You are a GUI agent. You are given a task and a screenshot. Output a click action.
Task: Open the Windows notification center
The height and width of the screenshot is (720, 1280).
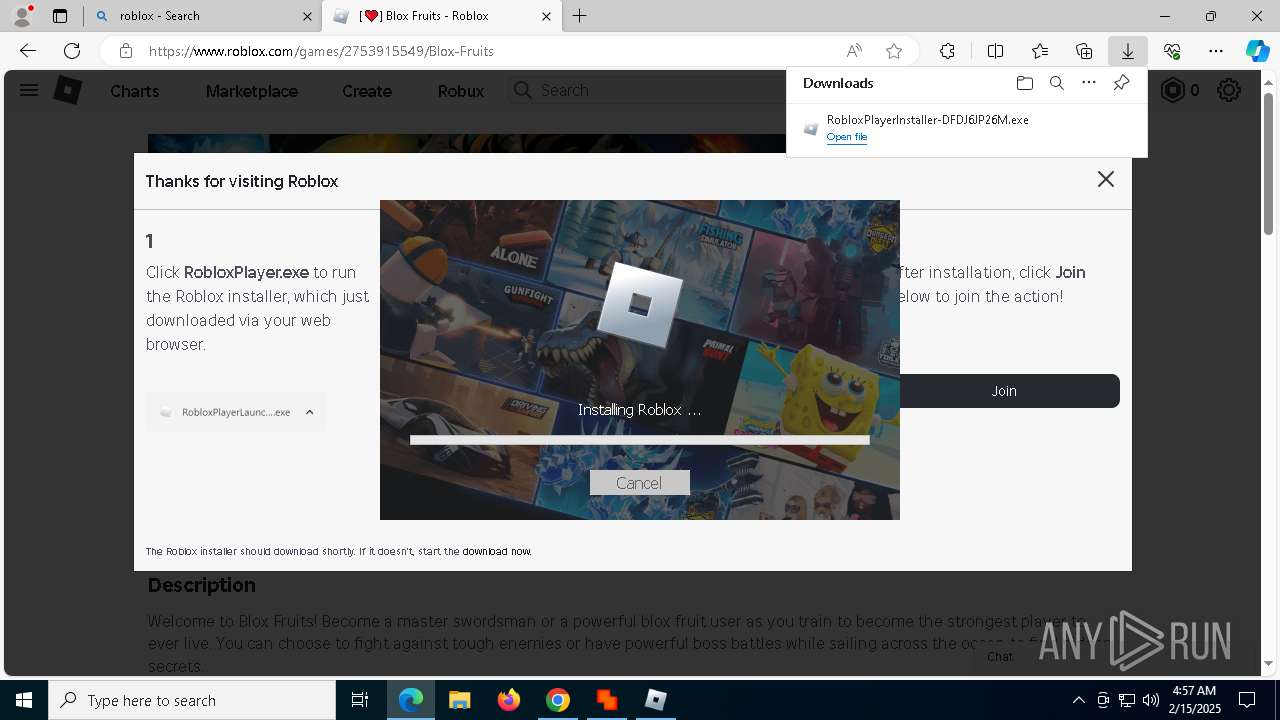[x=1248, y=700]
